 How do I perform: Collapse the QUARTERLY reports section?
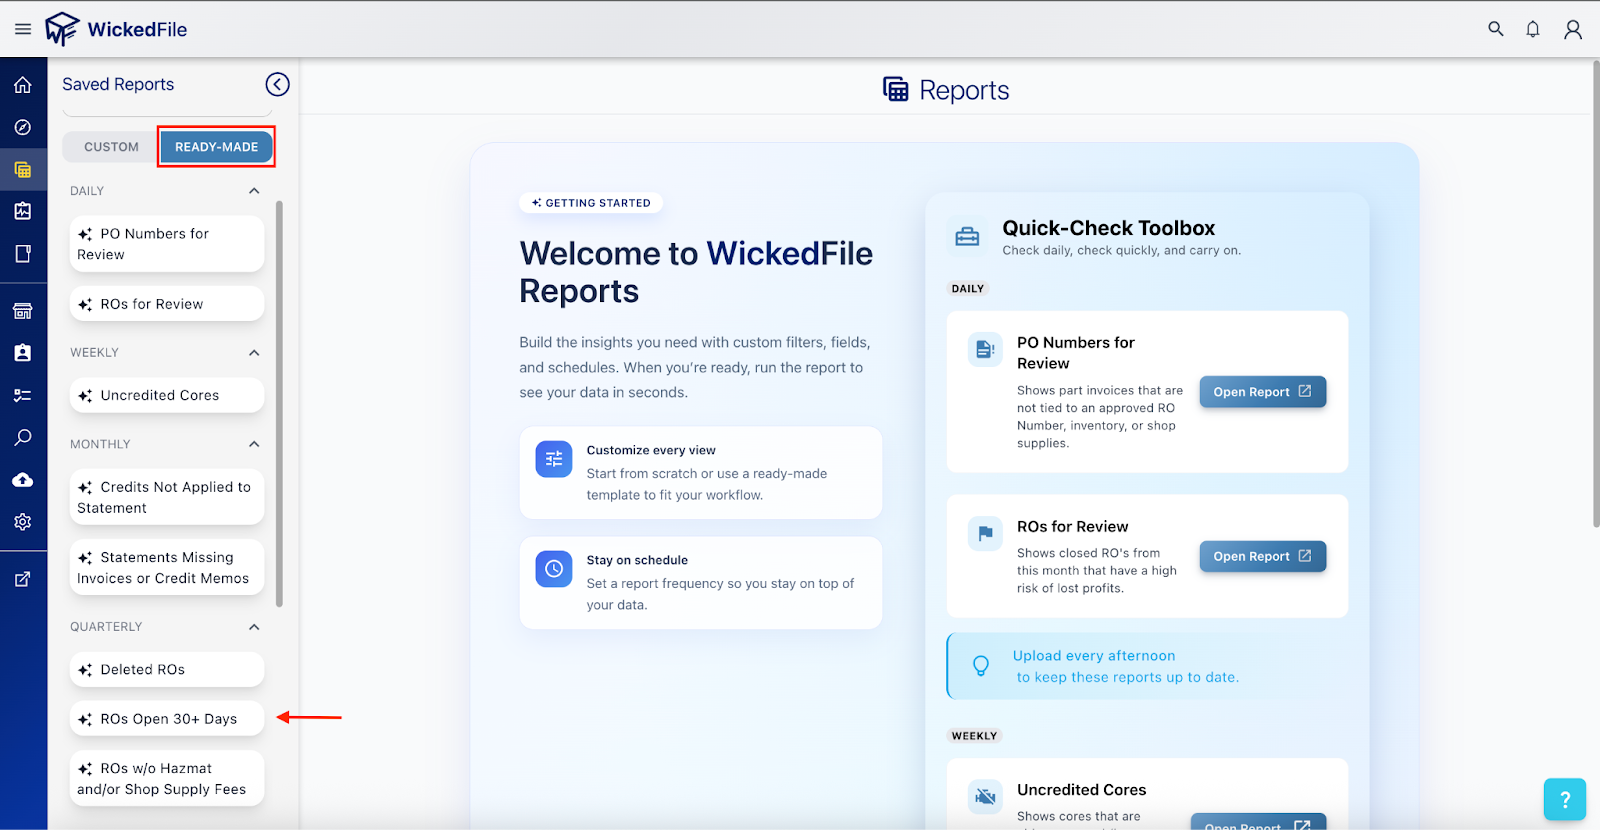pyautogui.click(x=254, y=627)
